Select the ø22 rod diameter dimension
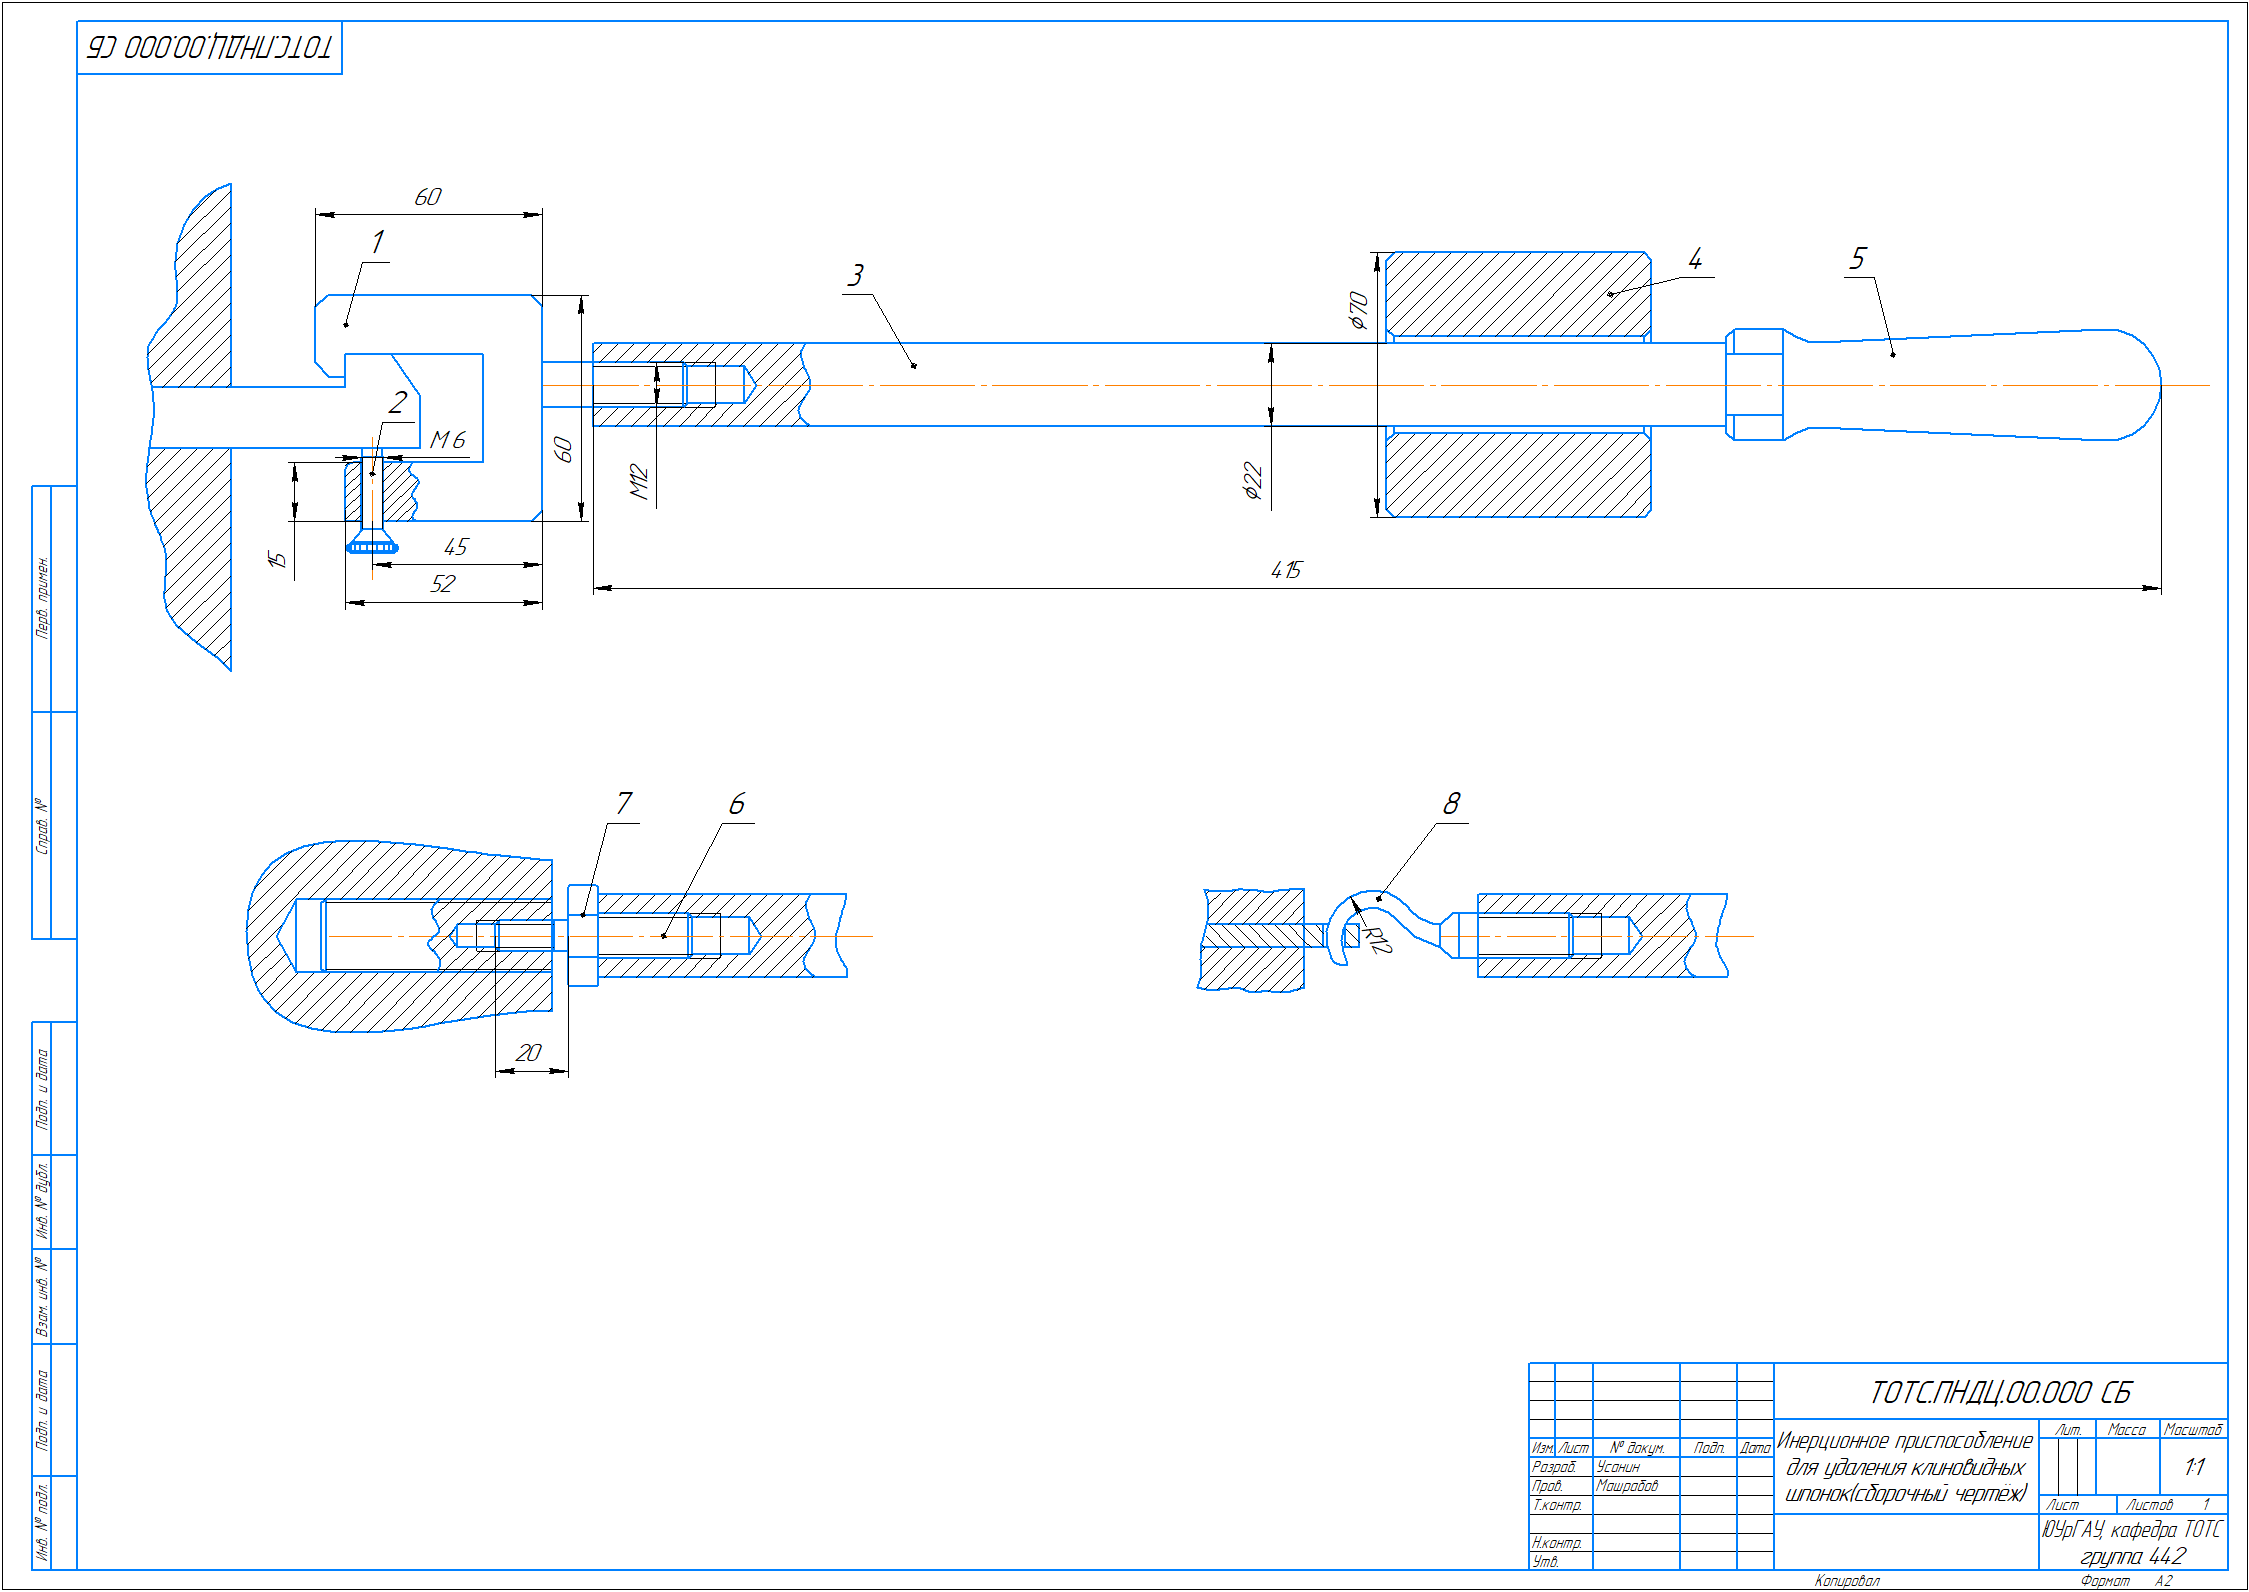 click(1252, 480)
